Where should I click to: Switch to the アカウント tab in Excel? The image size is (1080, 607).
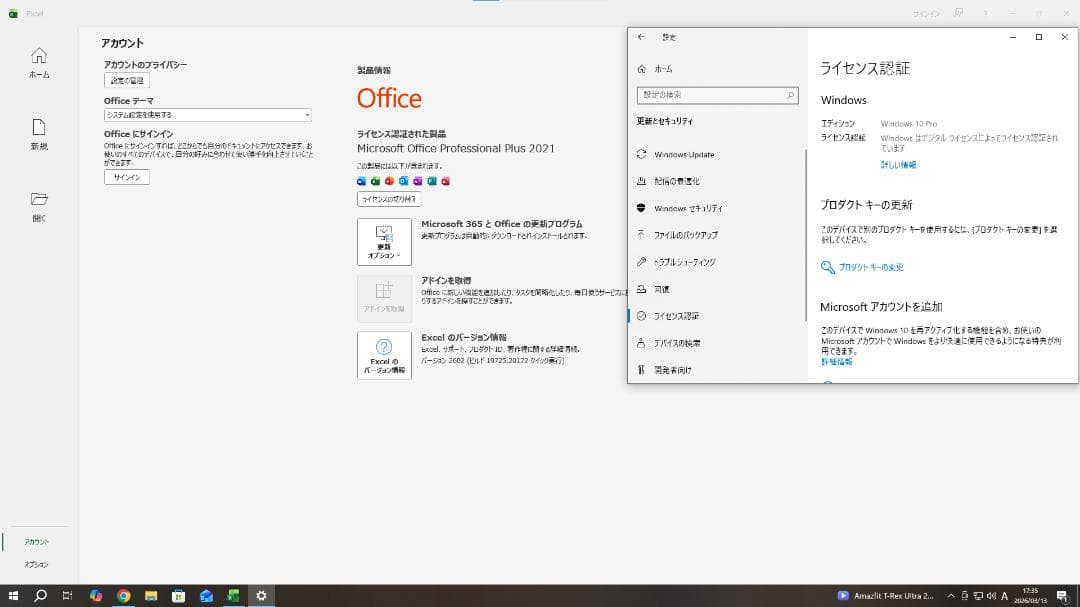click(x=36, y=540)
